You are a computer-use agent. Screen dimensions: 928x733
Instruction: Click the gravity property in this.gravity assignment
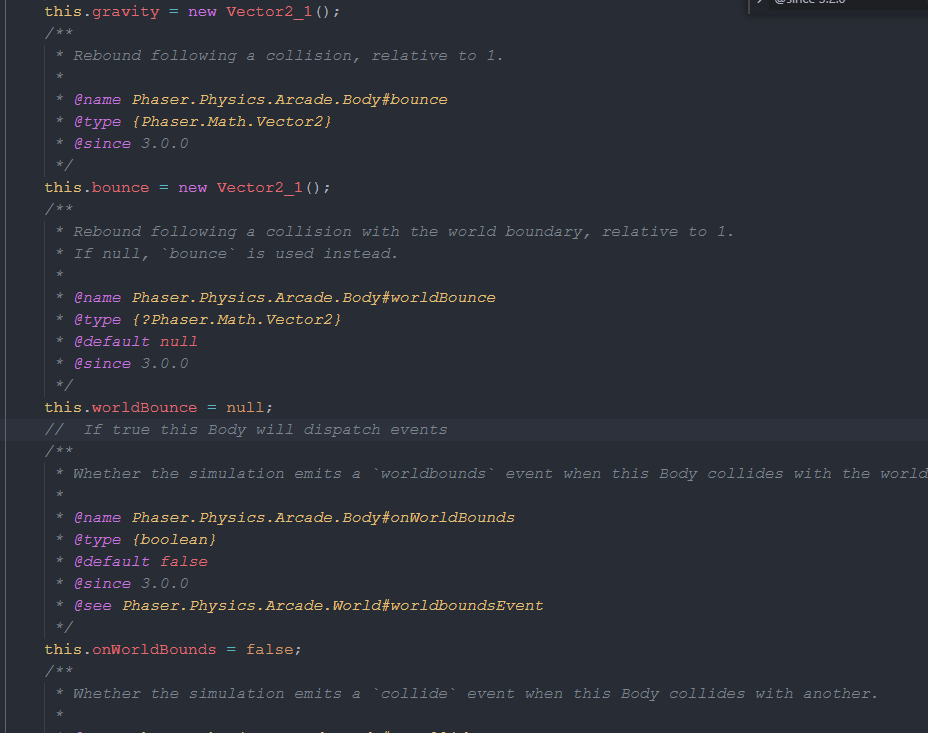[x=125, y=12]
